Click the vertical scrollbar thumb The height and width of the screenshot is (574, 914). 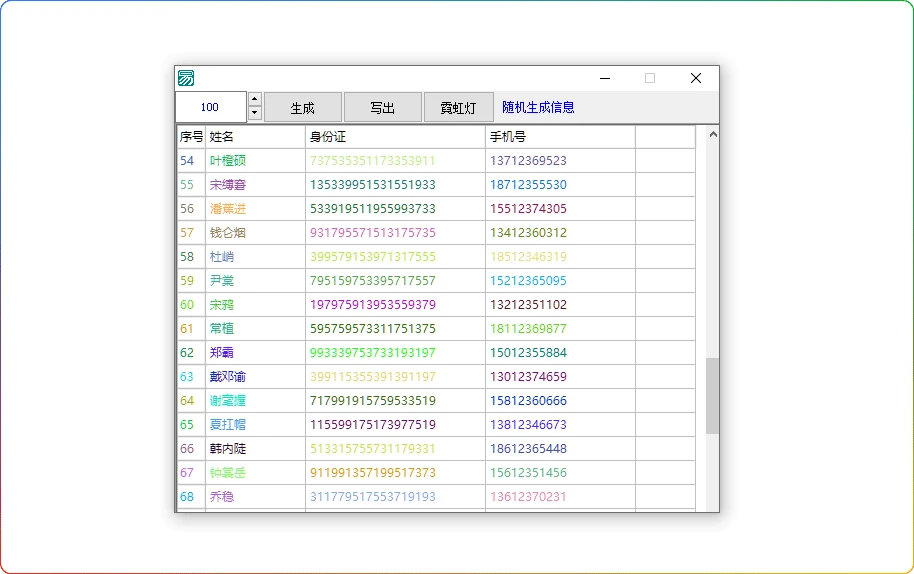click(712, 396)
